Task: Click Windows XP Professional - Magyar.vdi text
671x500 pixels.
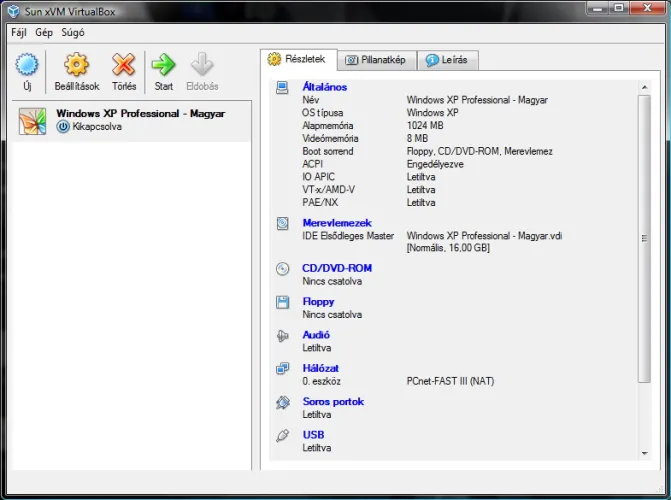Action: coord(484,236)
